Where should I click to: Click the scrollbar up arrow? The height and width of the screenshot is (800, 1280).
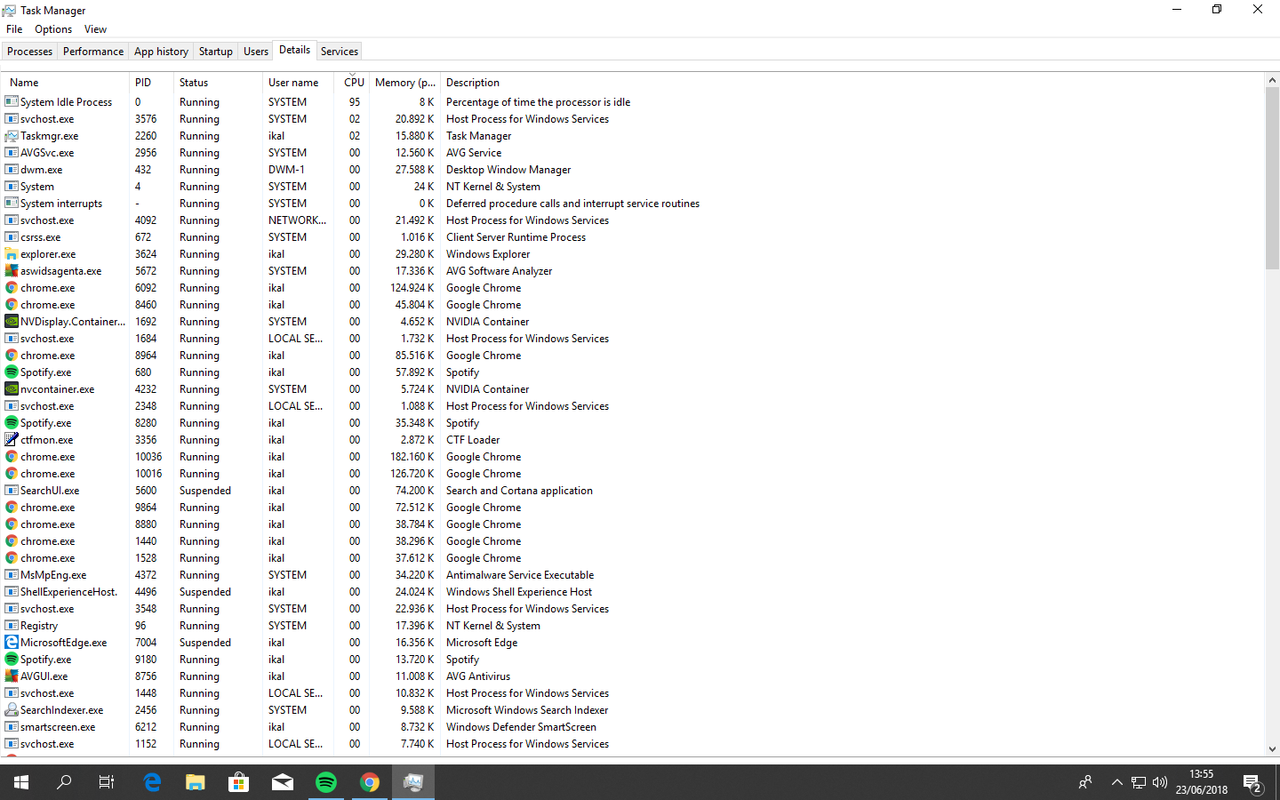pyautogui.click(x=1272, y=80)
